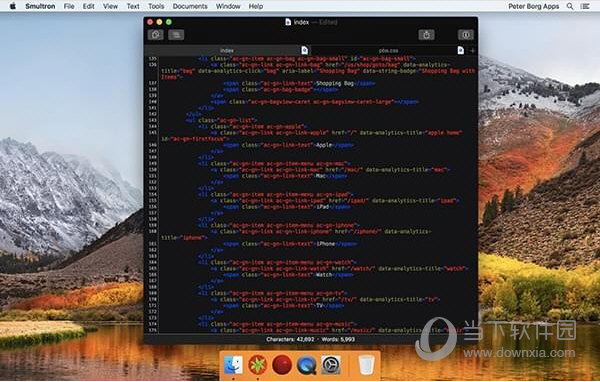Click the 'Mac' span text in code
The height and width of the screenshot is (382, 600).
pos(320,176)
